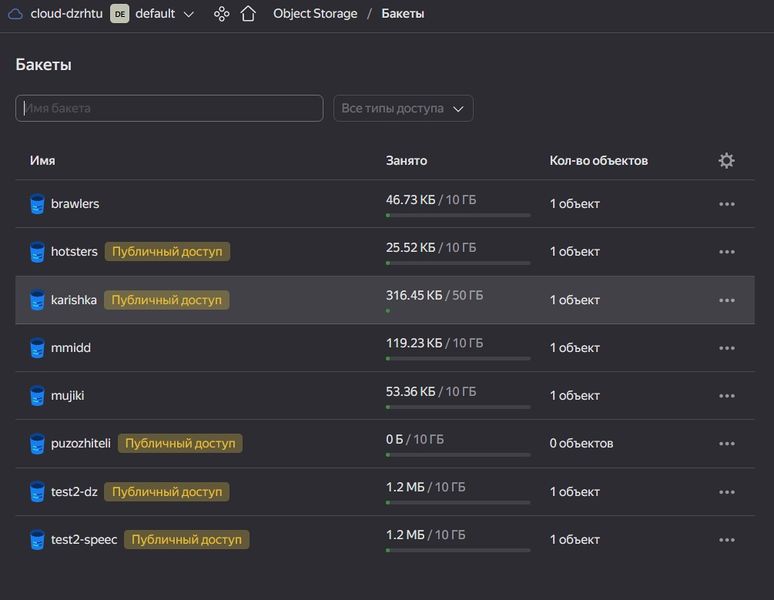Screen dimensions: 774x600
Task: Sort by the 'Занято' column header
Action: point(406,160)
